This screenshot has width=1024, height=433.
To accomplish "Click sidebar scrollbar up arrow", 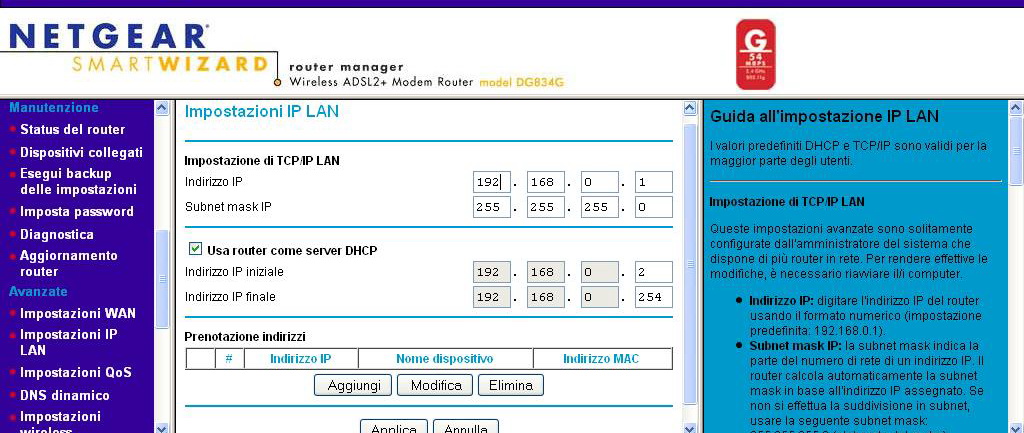I will pos(162,108).
